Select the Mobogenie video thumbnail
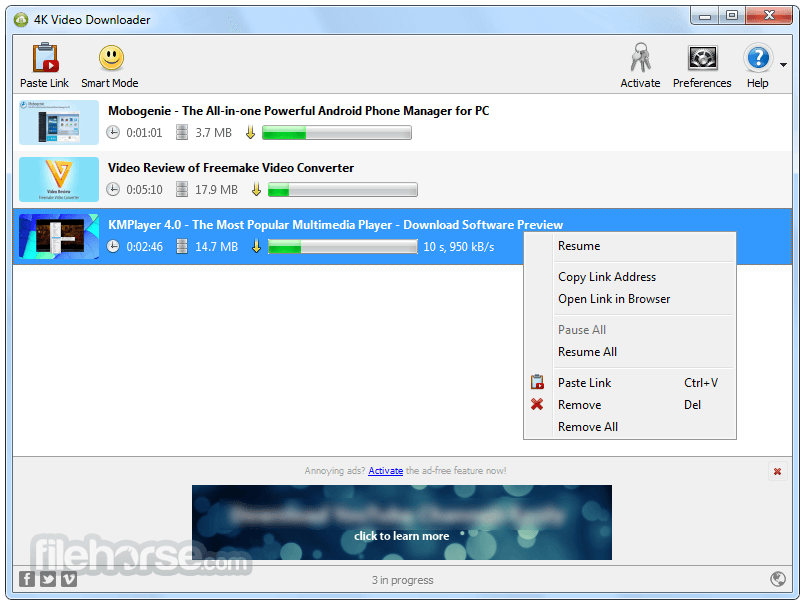Viewport: 805px width, 606px height. [x=59, y=122]
